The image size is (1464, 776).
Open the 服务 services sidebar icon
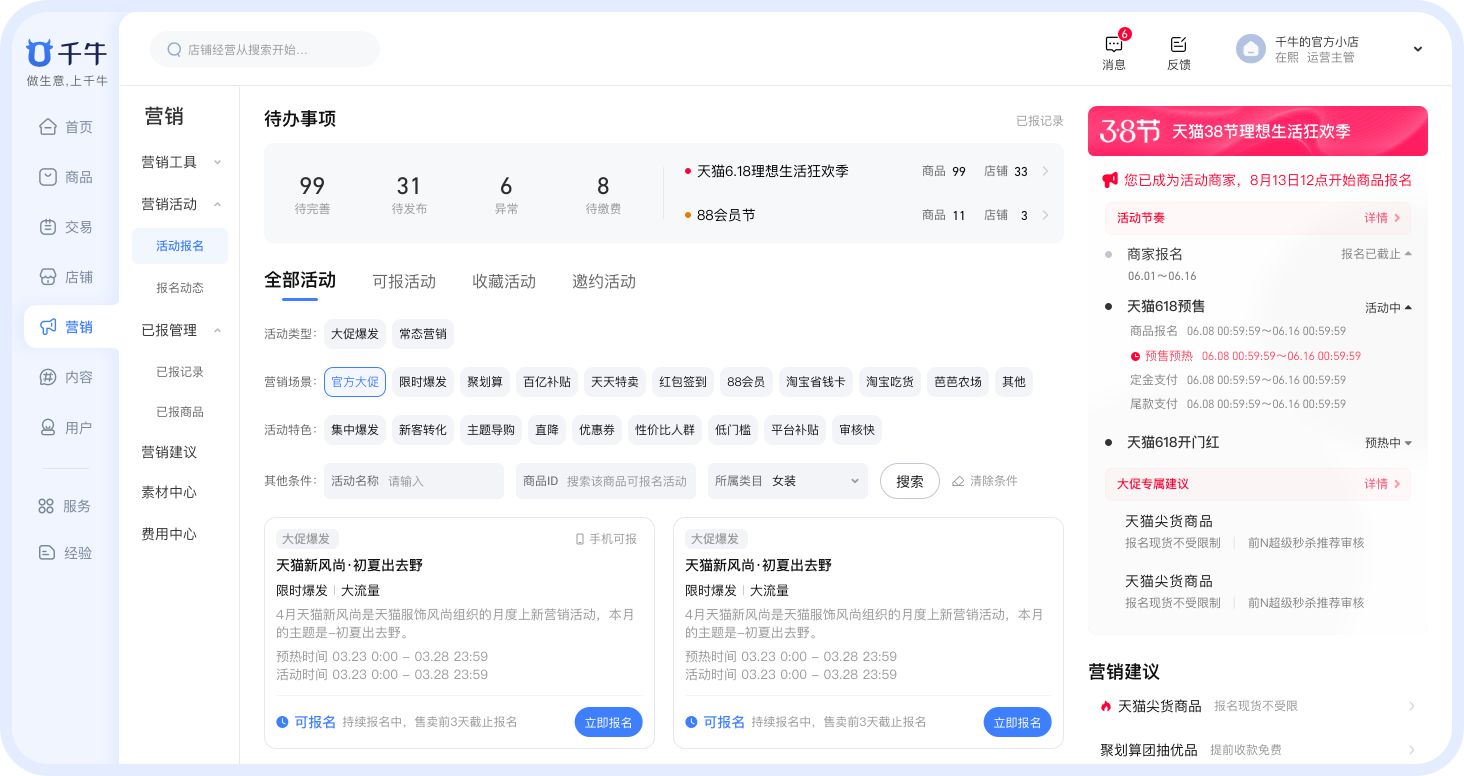pos(46,506)
